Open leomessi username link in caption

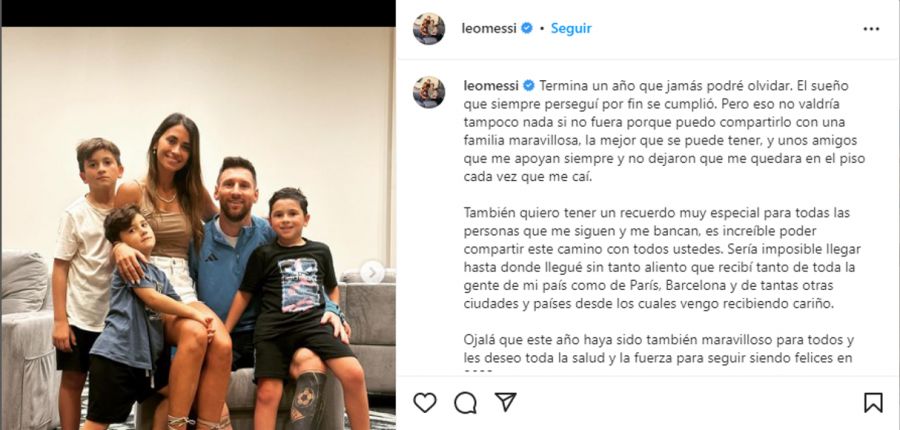pos(491,86)
